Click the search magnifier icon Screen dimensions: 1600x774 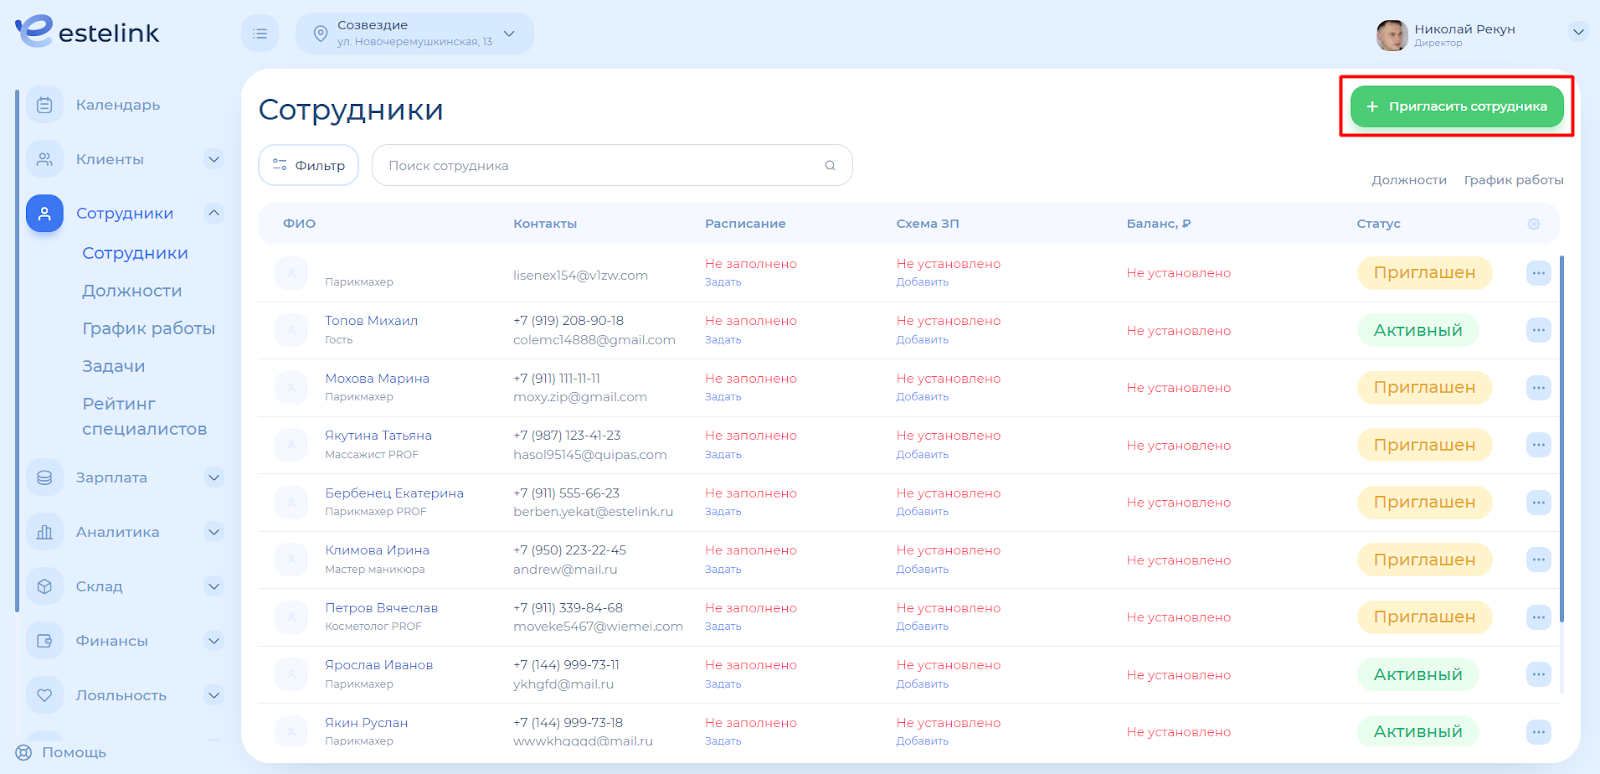[830, 166]
